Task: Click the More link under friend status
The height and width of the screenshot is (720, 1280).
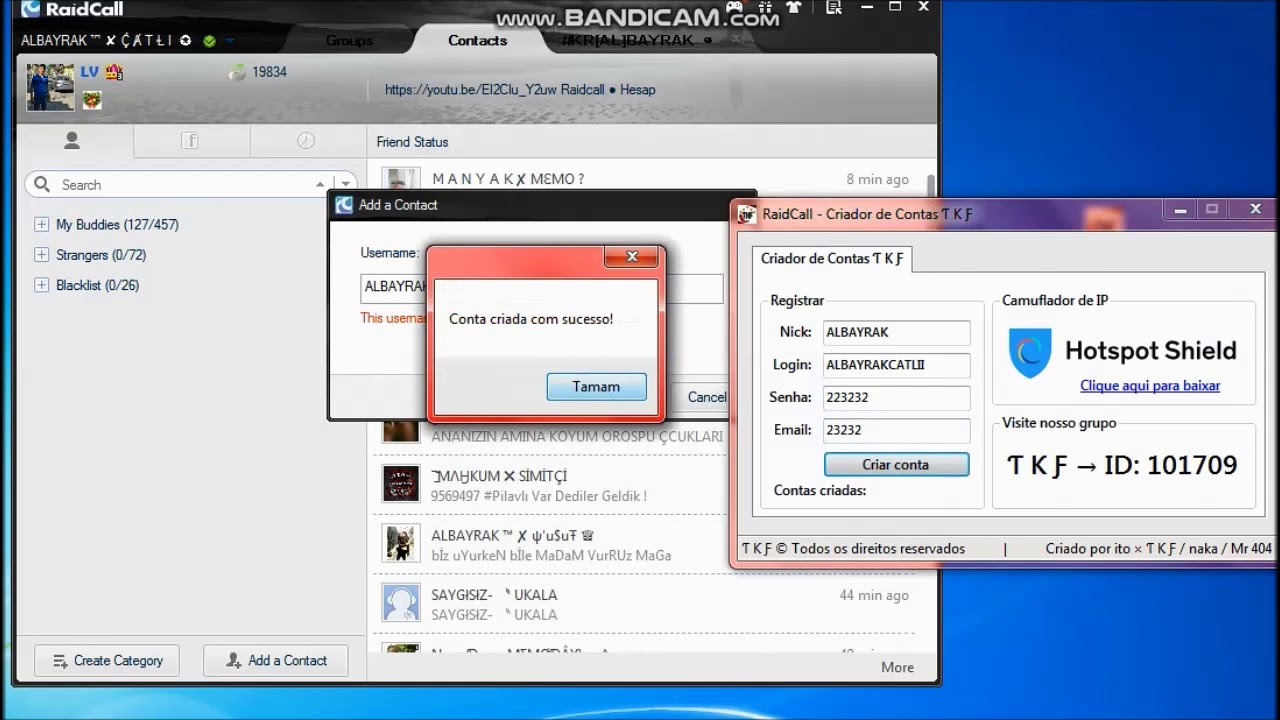Action: pos(897,668)
